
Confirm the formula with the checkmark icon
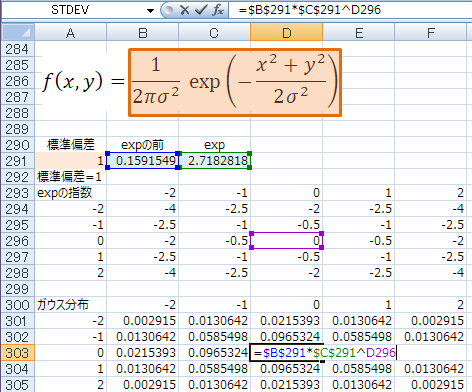click(x=201, y=10)
